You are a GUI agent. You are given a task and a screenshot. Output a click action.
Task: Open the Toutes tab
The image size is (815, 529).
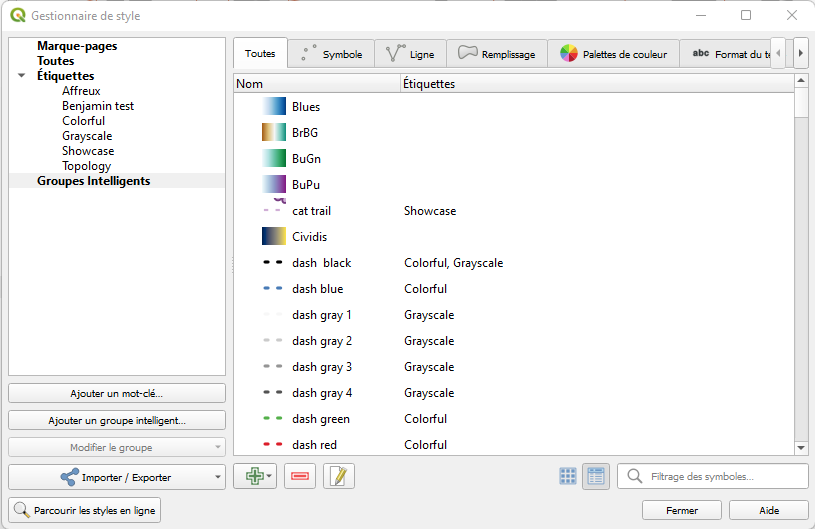click(x=260, y=53)
